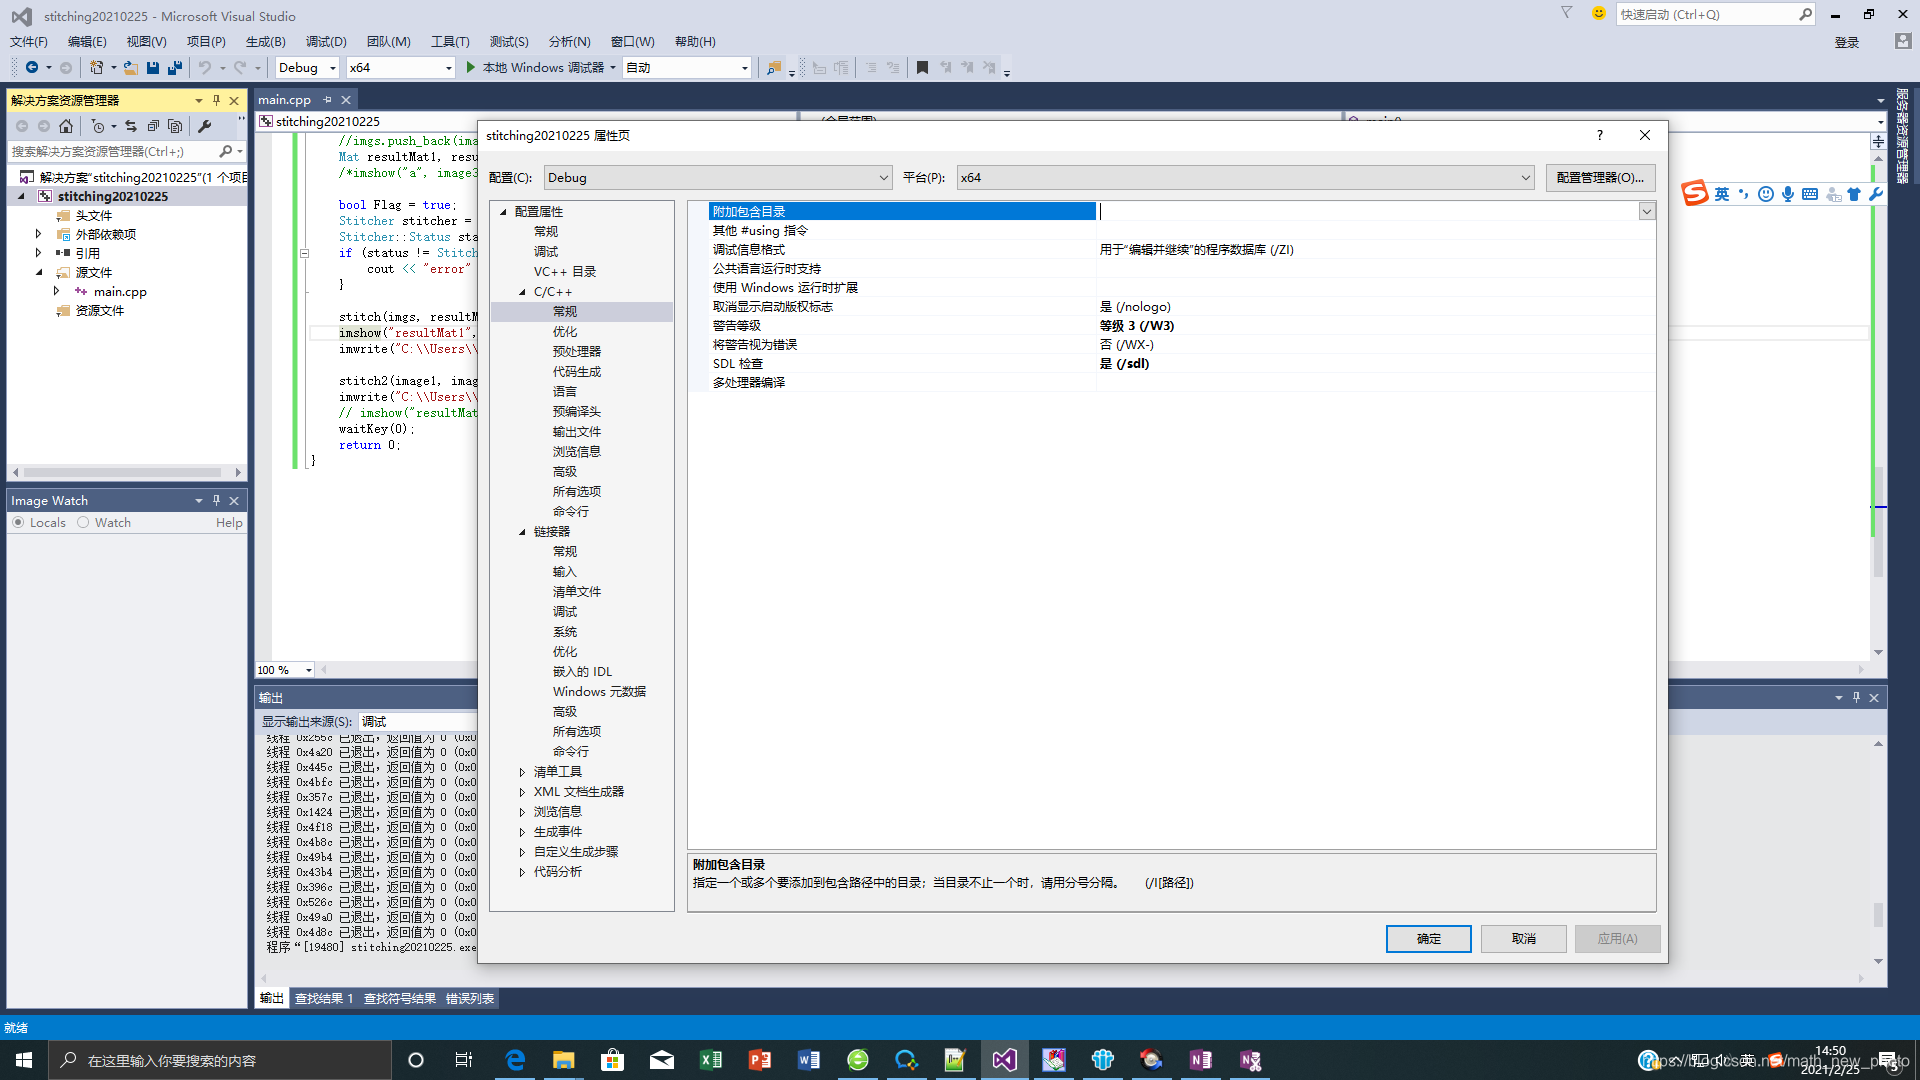Click the Solution Explorer search magnifier

[226, 152]
